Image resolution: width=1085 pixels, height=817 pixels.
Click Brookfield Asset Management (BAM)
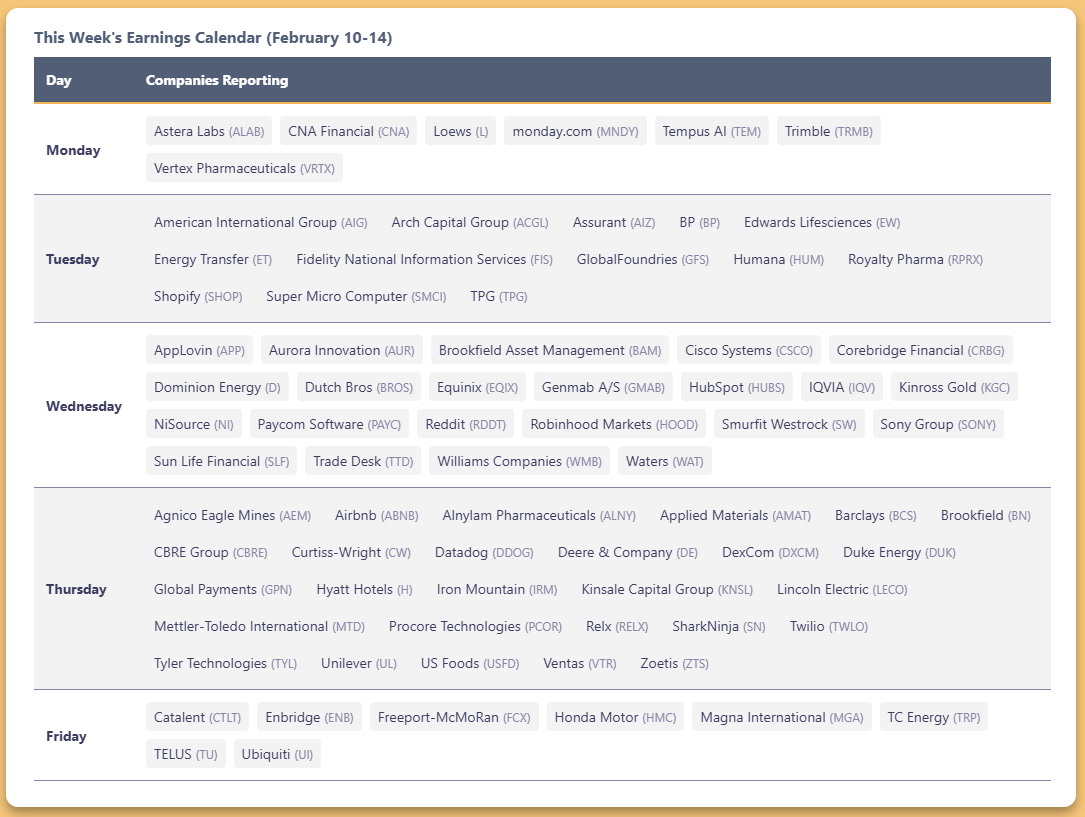click(x=550, y=350)
